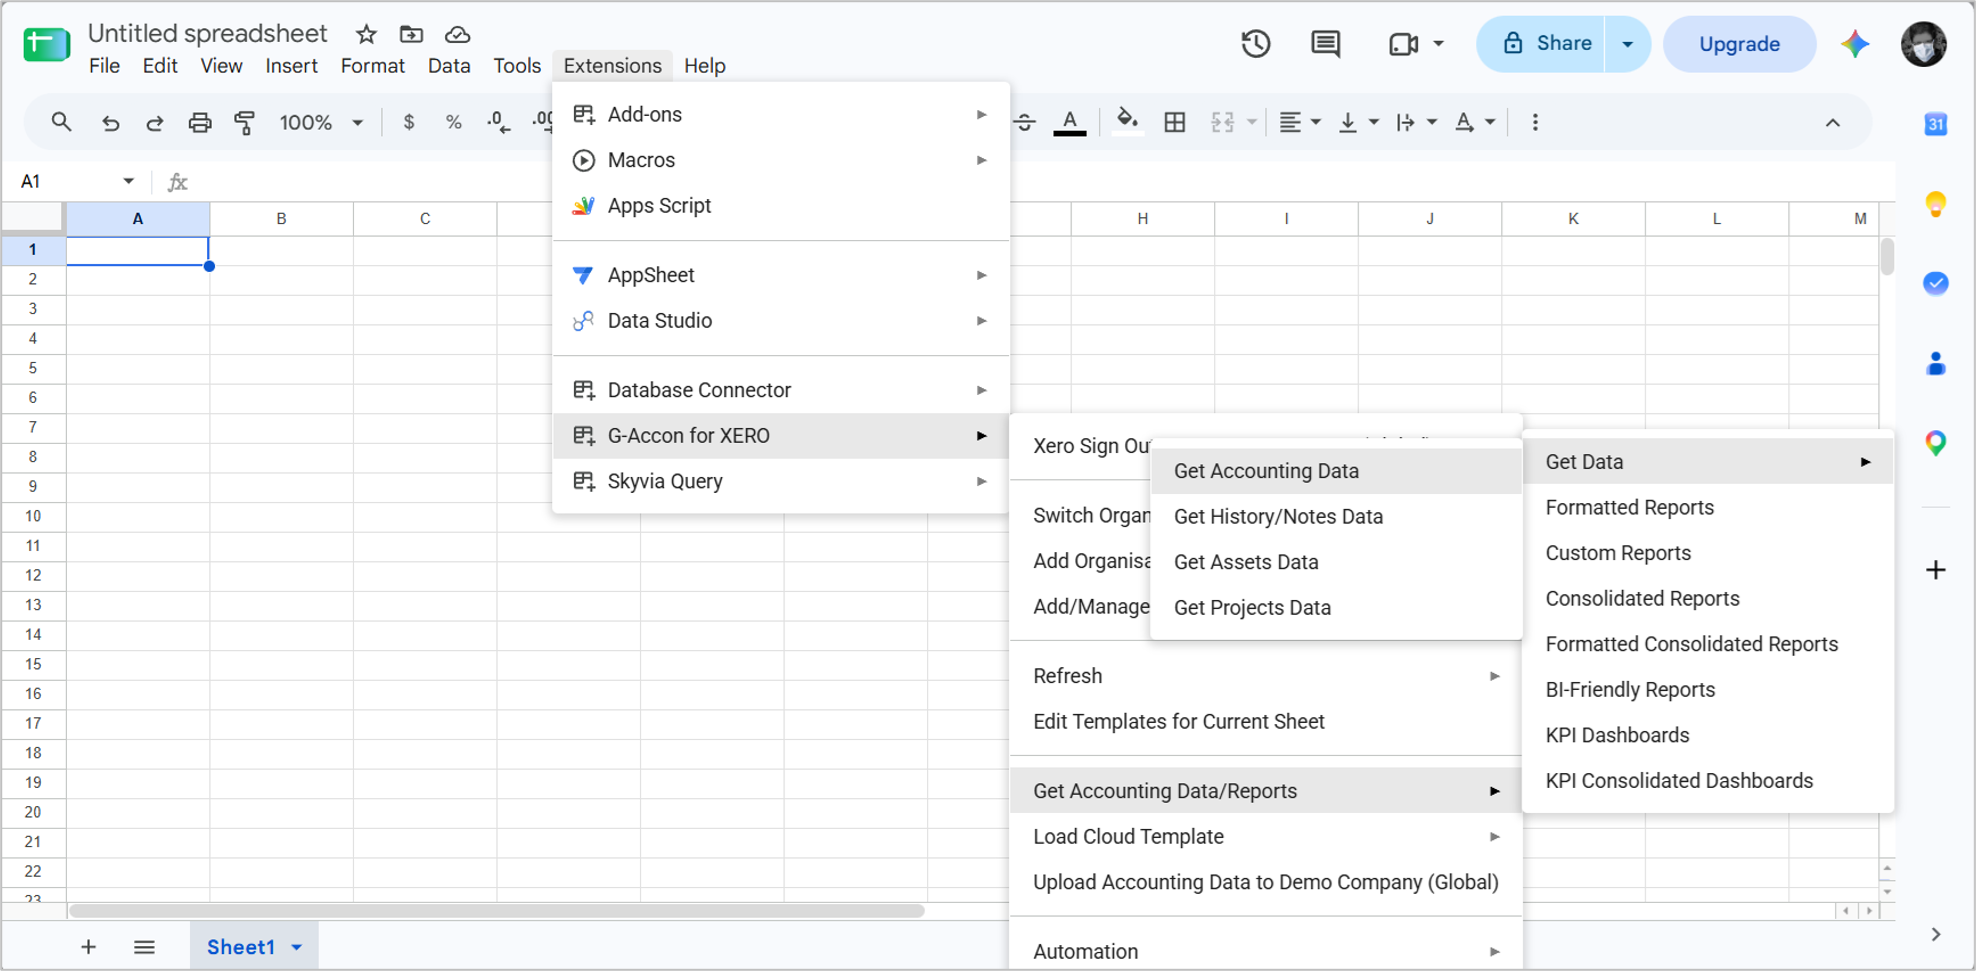Screen dimensions: 1976x971
Task: Collapse the toolbar with up chevron
Action: (1832, 122)
